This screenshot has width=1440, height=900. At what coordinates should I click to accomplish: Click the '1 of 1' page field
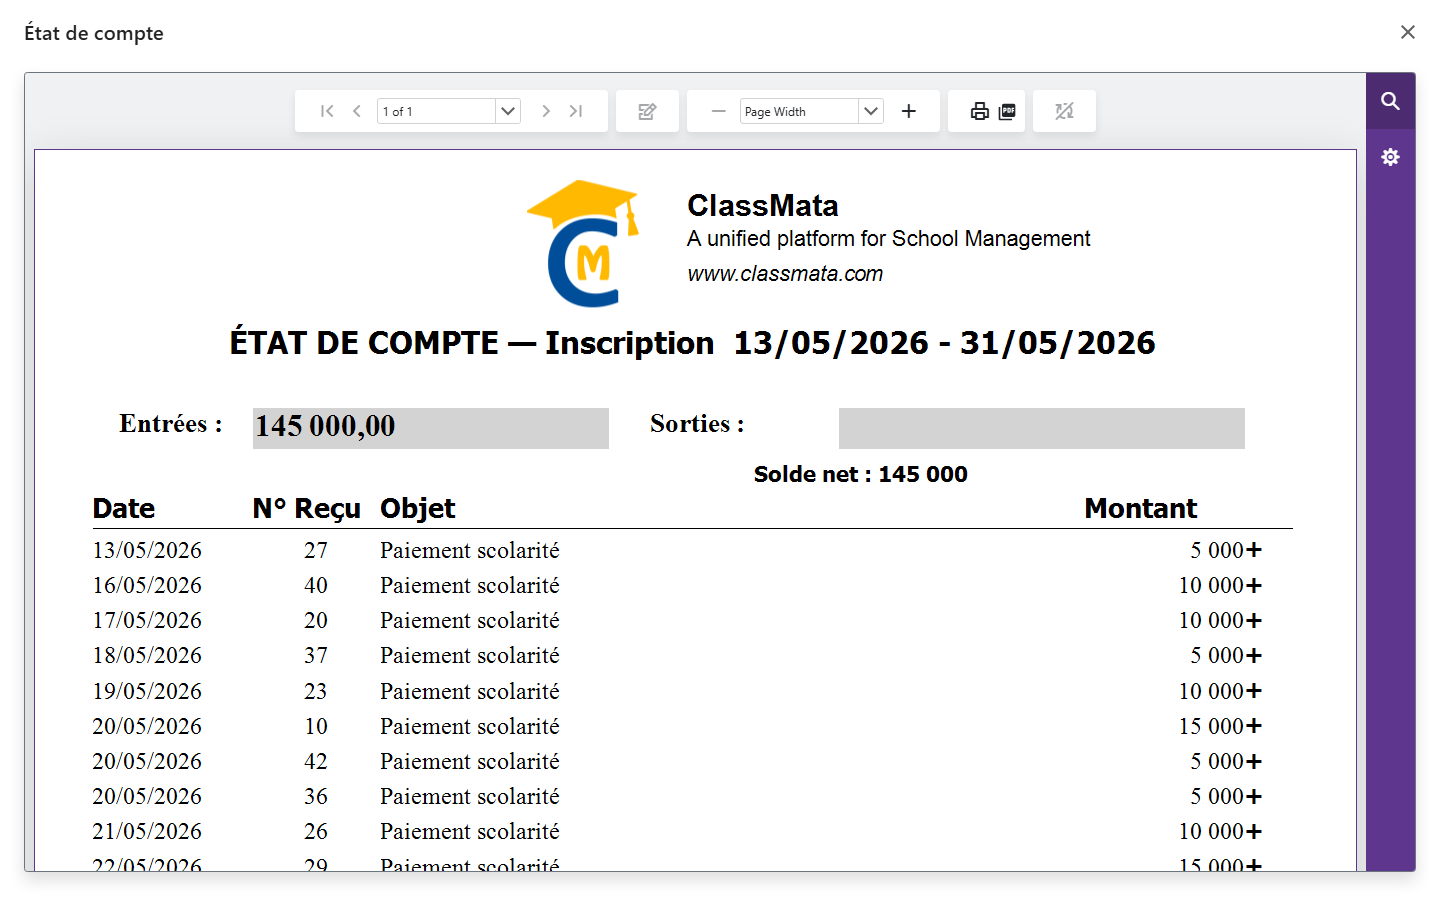click(x=436, y=111)
